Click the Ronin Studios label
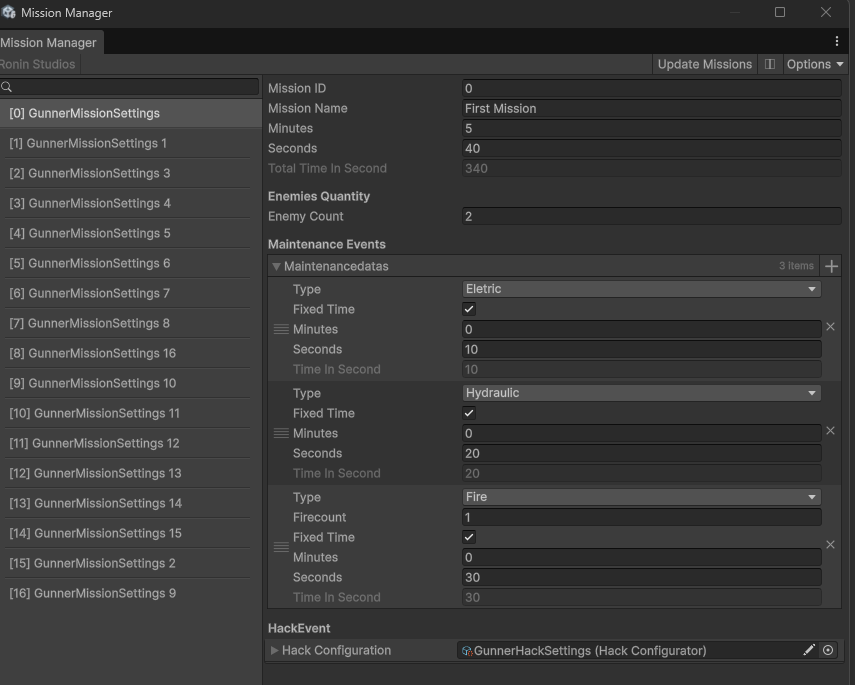 [38, 64]
